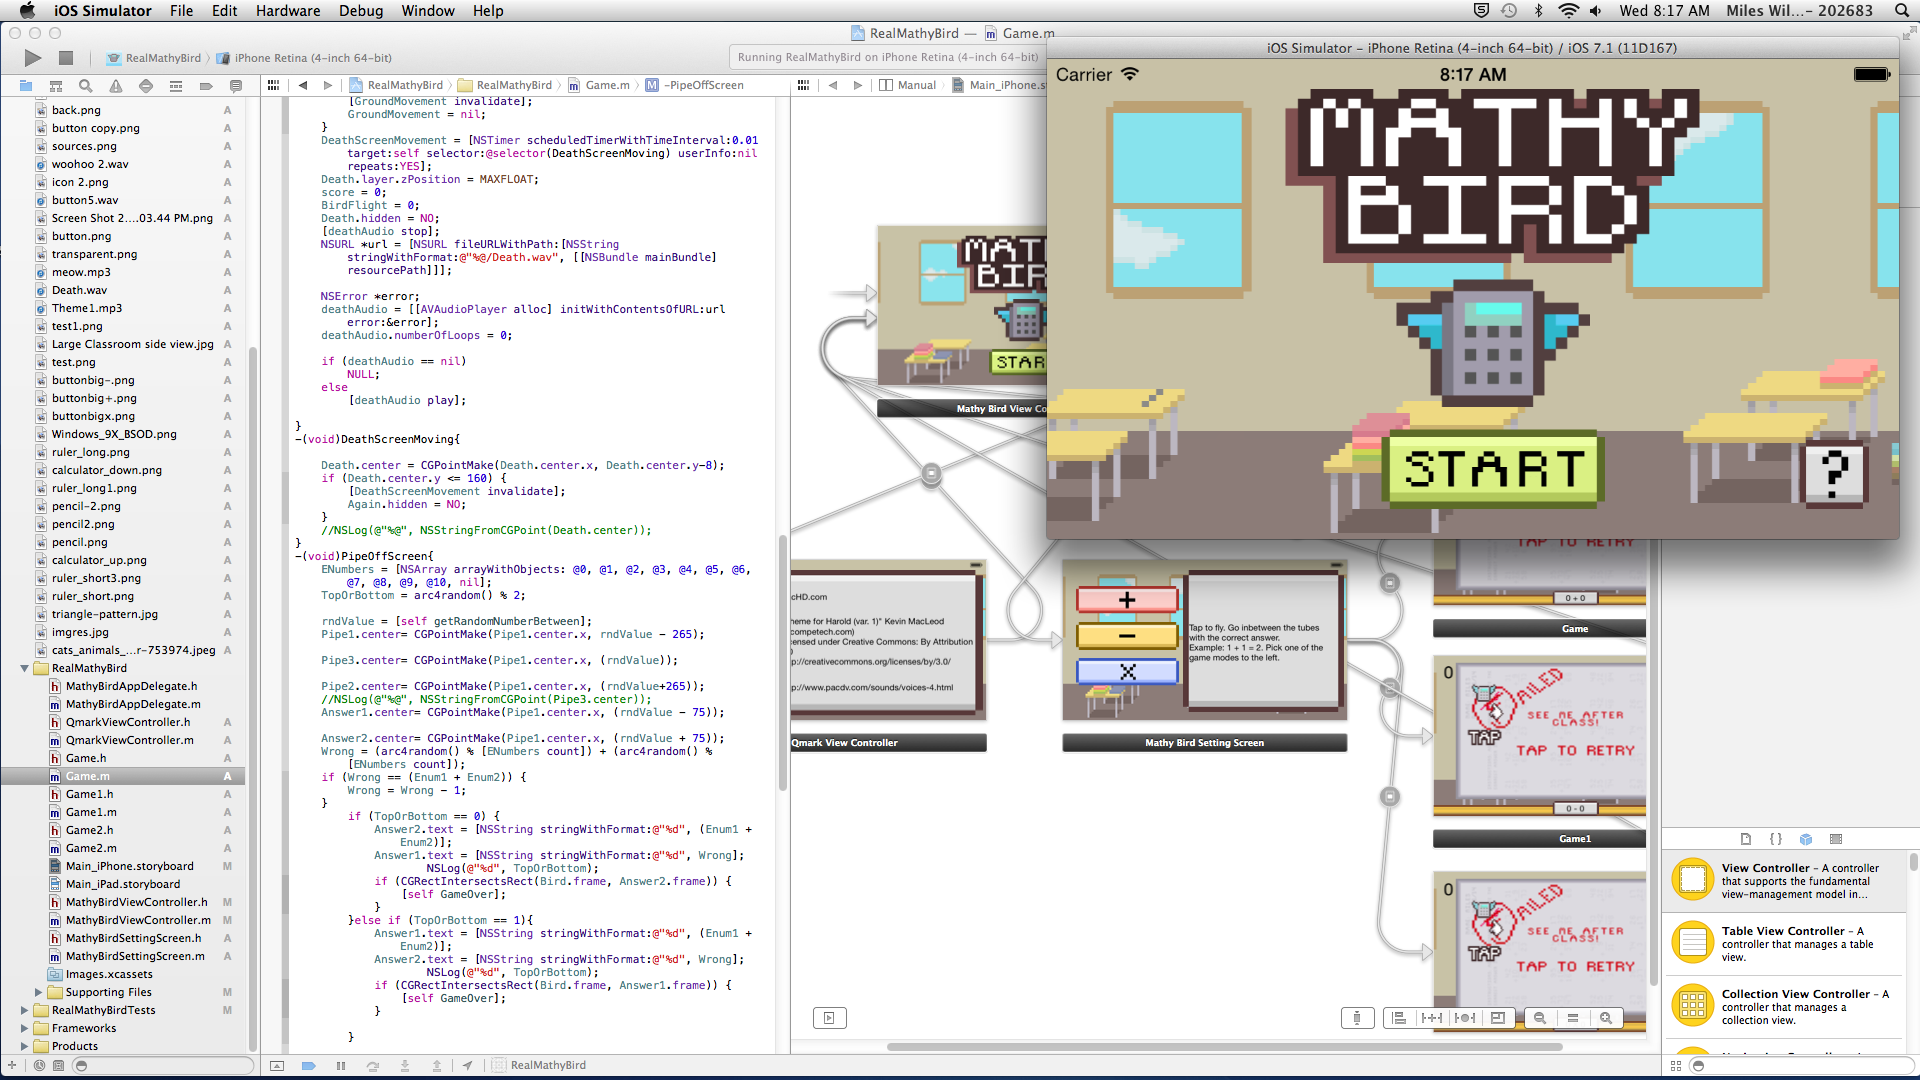Toggle the debug area visibility button
This screenshot has height=1080, width=1920.
point(277,1065)
